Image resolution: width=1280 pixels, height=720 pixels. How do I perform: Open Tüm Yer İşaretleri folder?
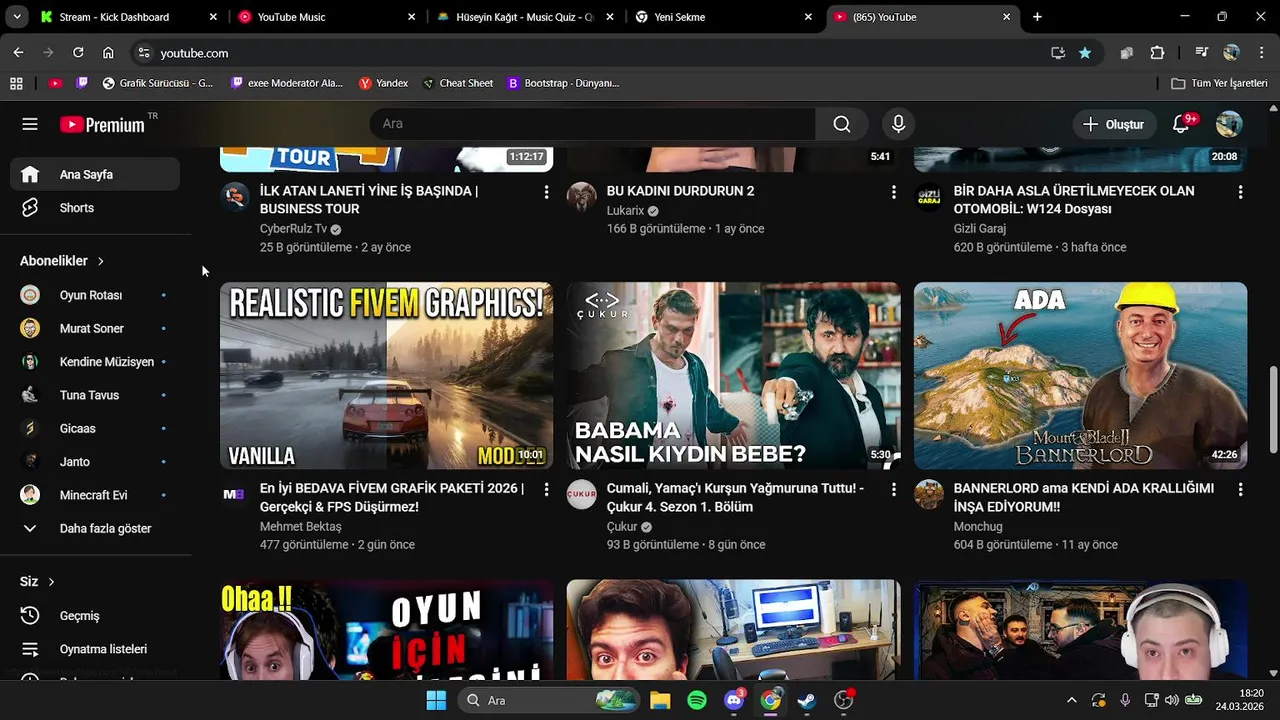(x=1219, y=83)
